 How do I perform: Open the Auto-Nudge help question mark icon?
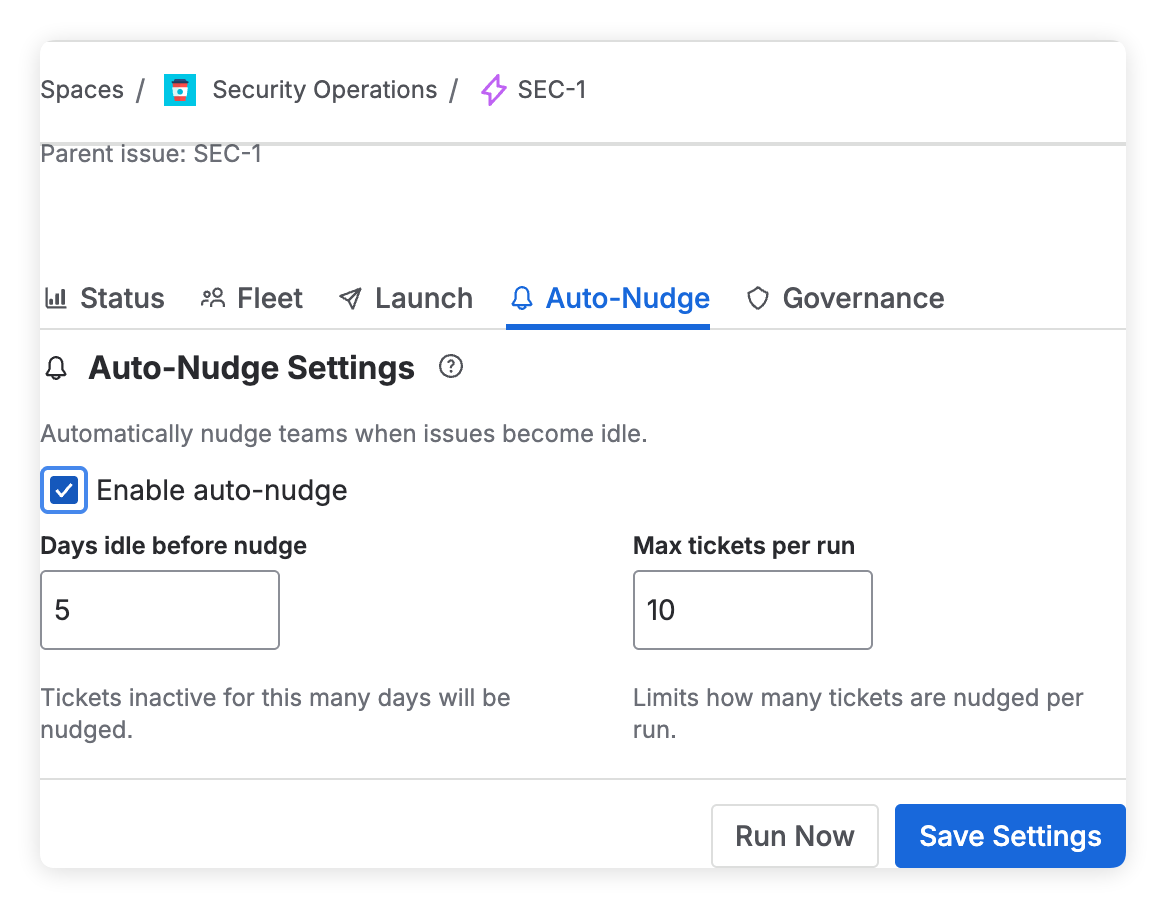tap(451, 367)
